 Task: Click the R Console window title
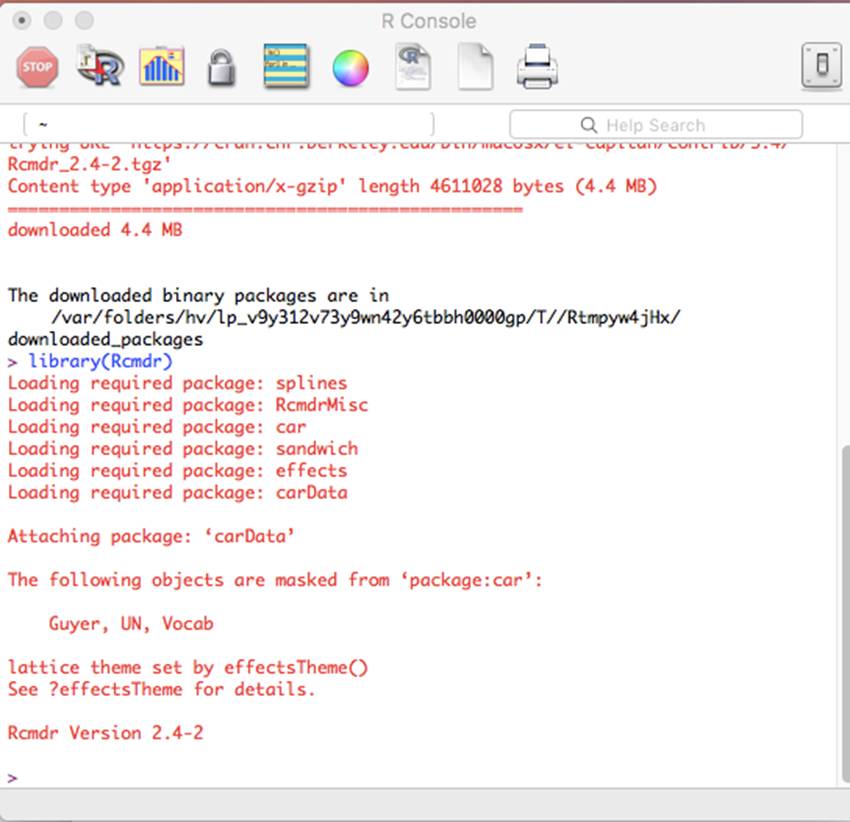coord(429,21)
